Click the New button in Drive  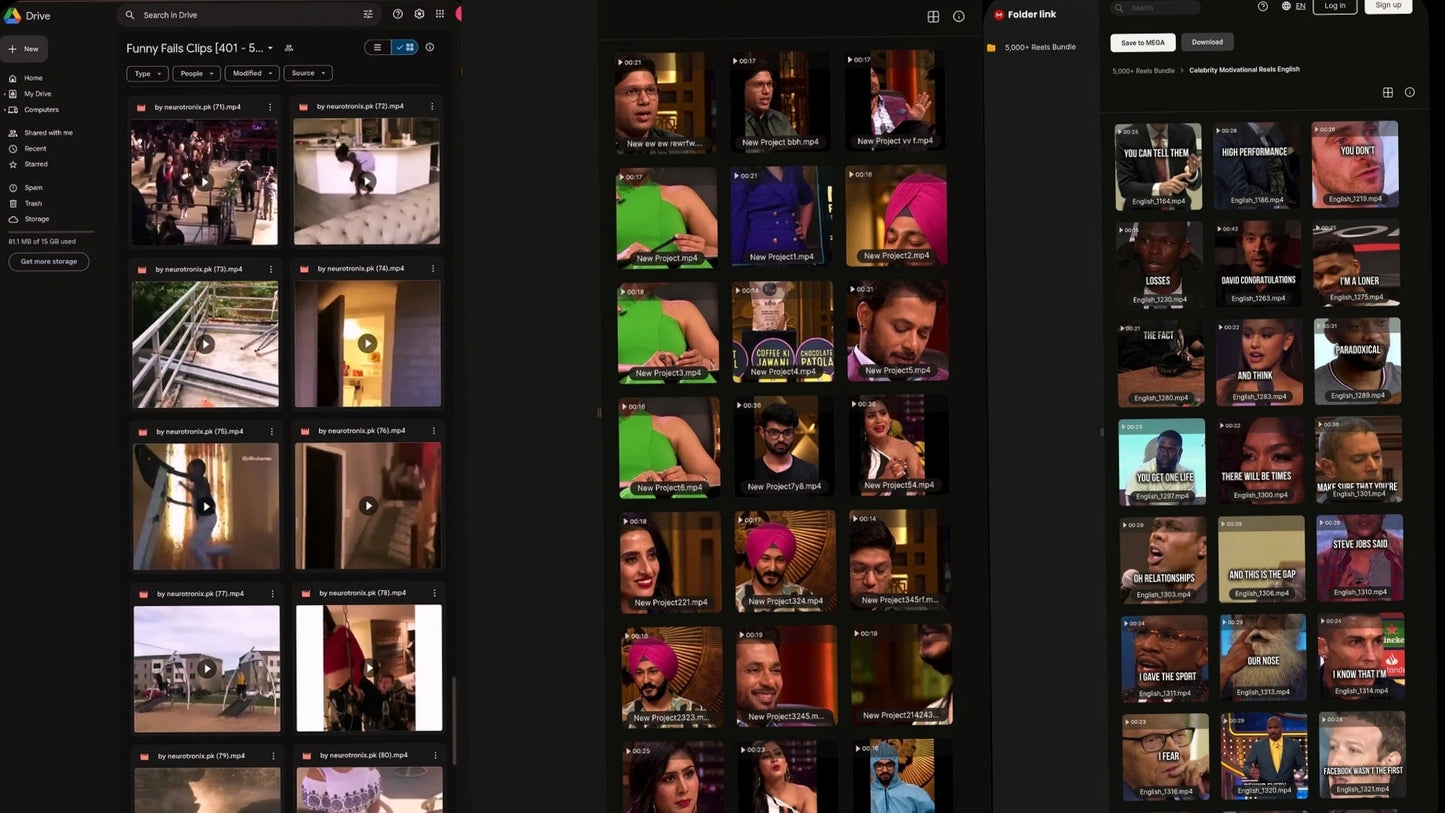(x=24, y=49)
